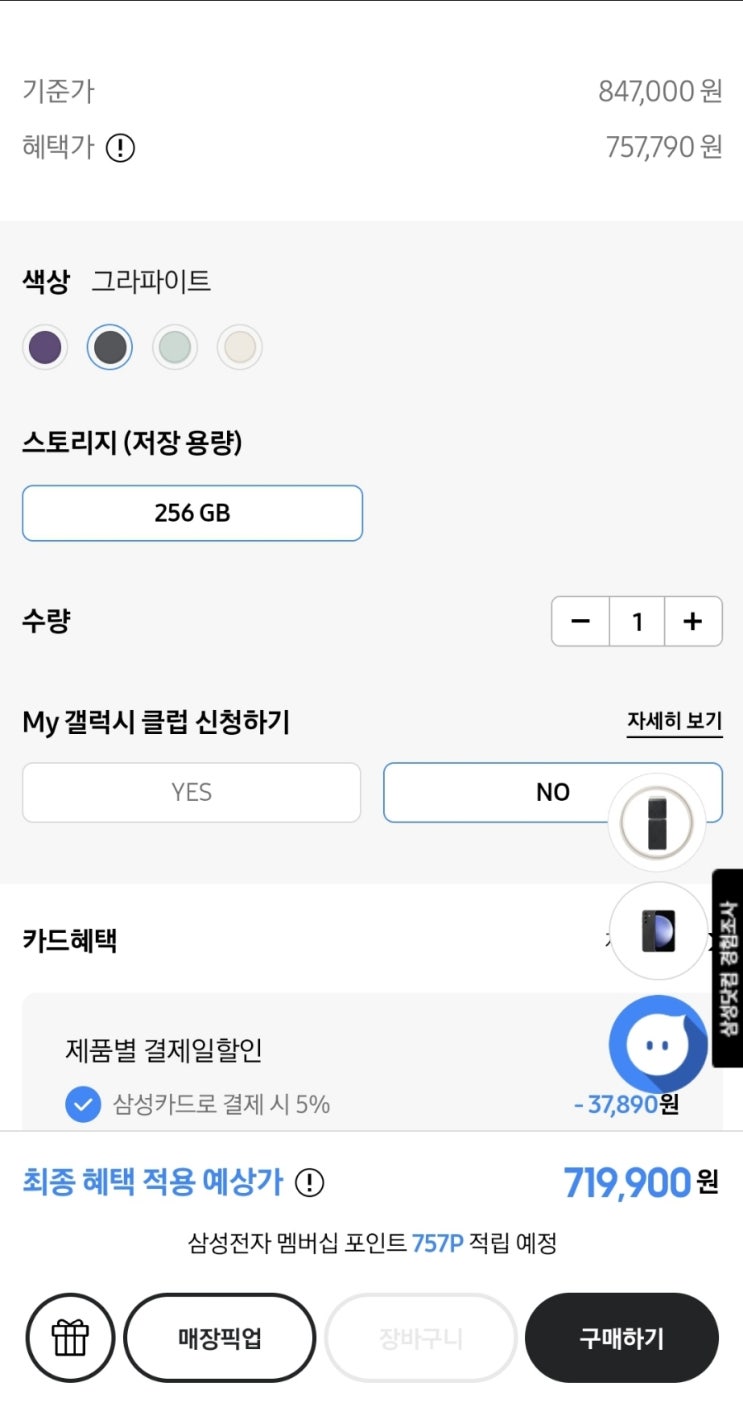
Task: Open the floating flip phone thumbnail
Action: 657,822
